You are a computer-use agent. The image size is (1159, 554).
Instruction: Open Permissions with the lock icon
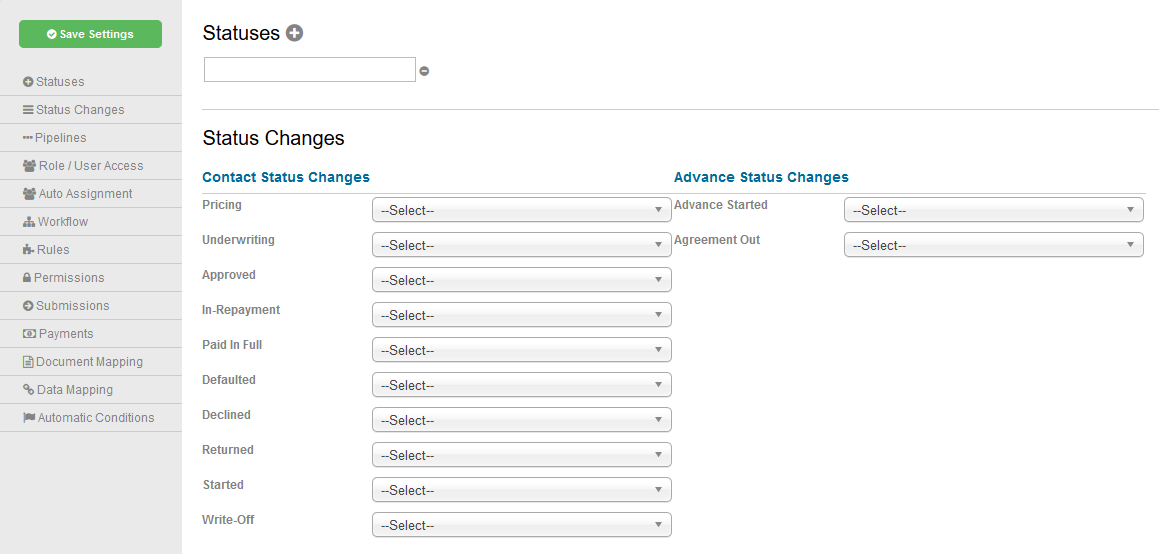pos(90,278)
